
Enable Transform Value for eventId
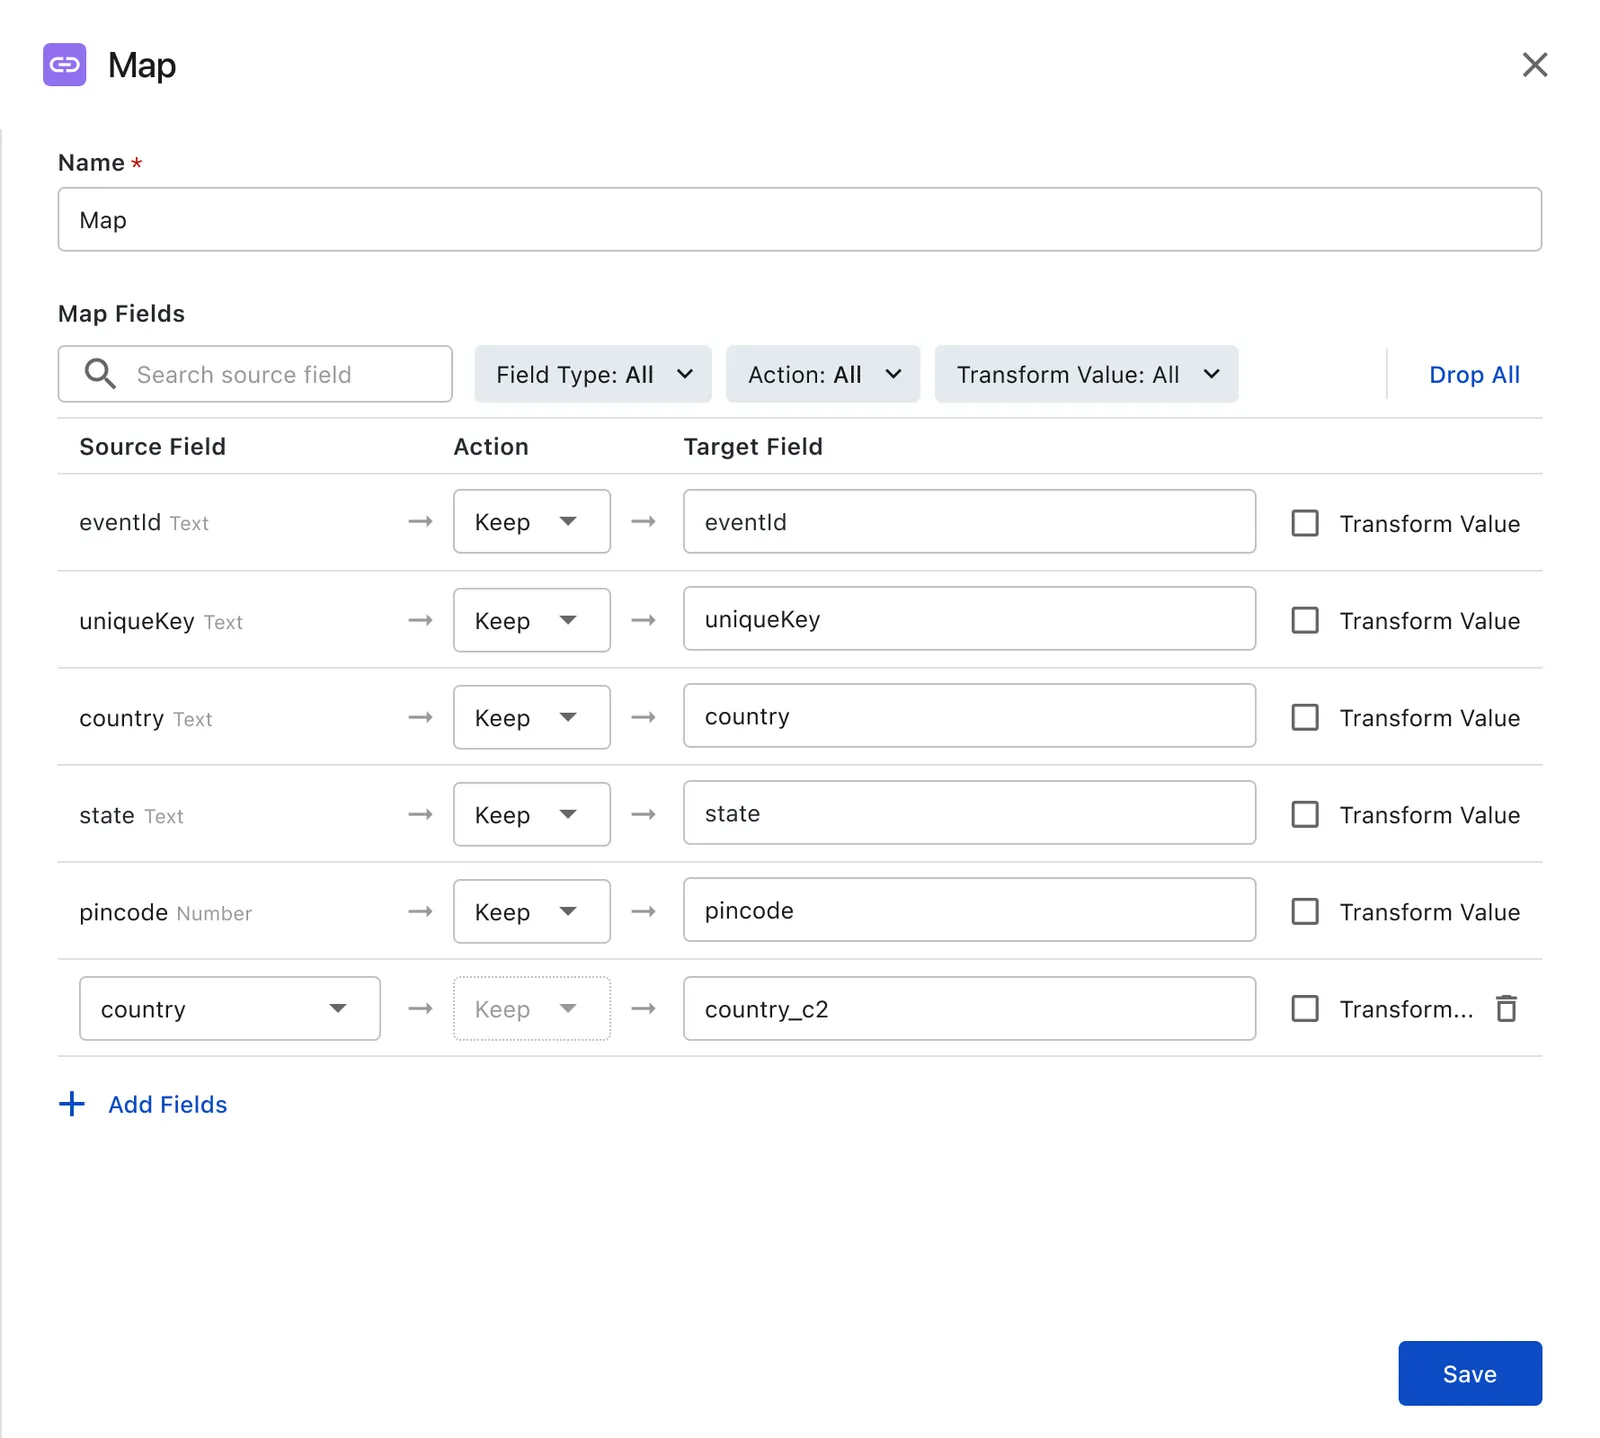coord(1305,523)
